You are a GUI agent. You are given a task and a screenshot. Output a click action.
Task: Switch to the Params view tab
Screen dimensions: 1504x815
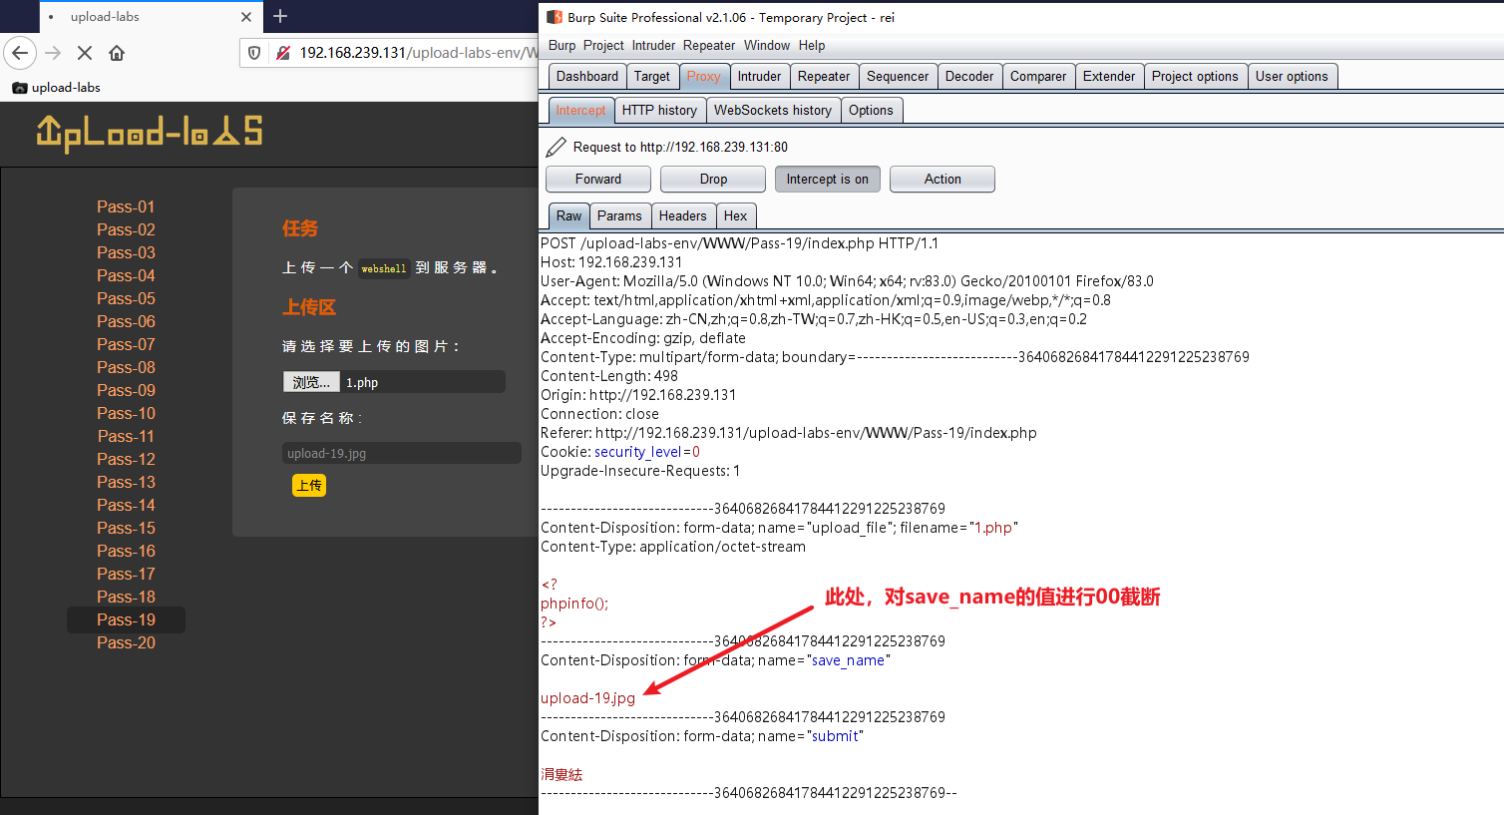(x=620, y=216)
